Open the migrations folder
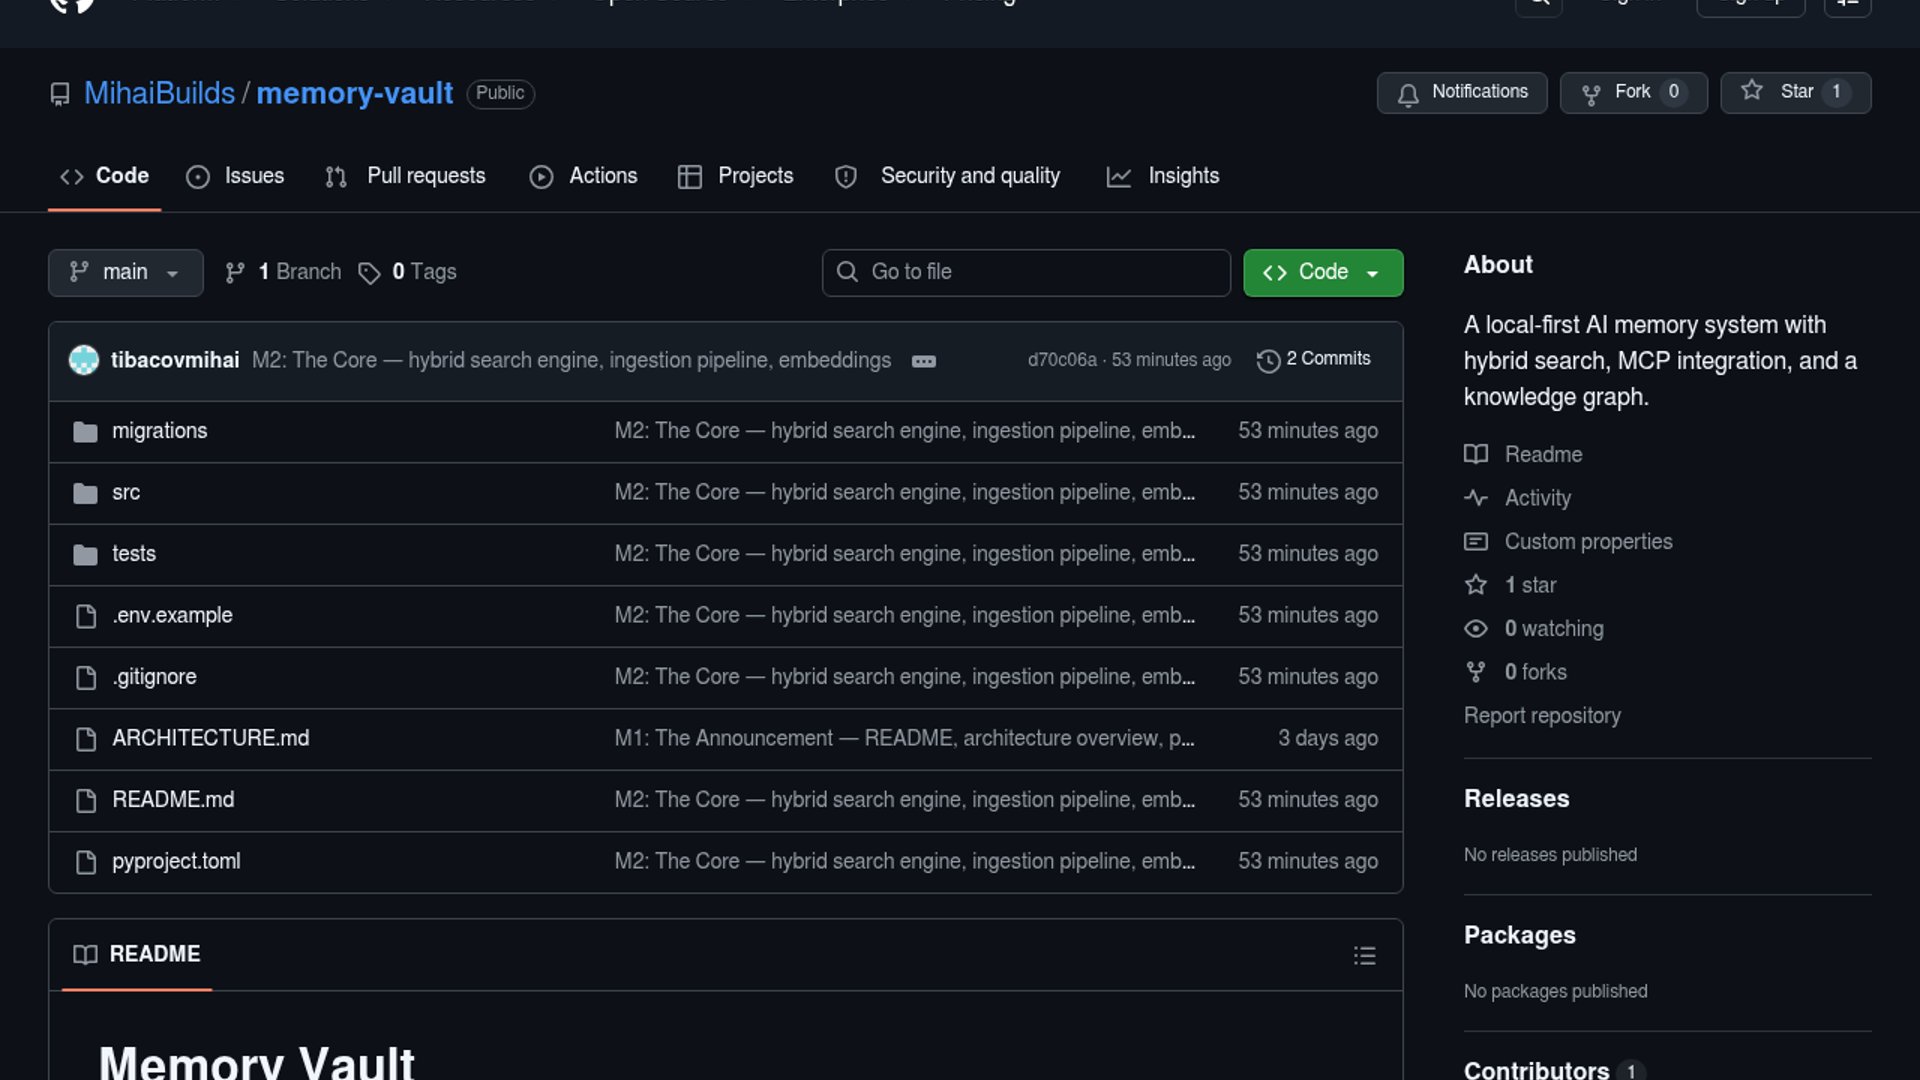The width and height of the screenshot is (1920, 1080). point(159,431)
